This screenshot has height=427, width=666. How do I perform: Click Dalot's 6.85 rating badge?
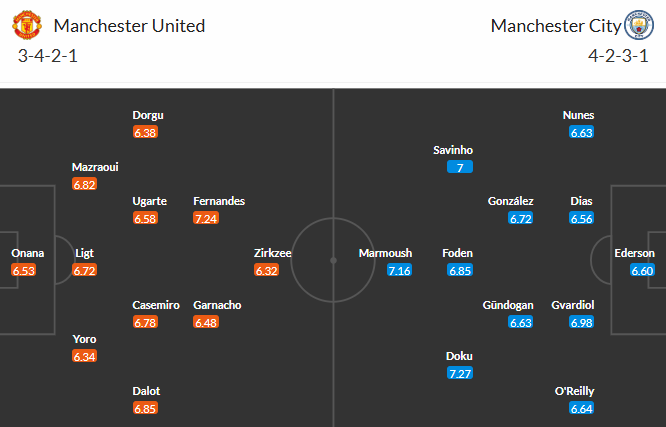[146, 408]
